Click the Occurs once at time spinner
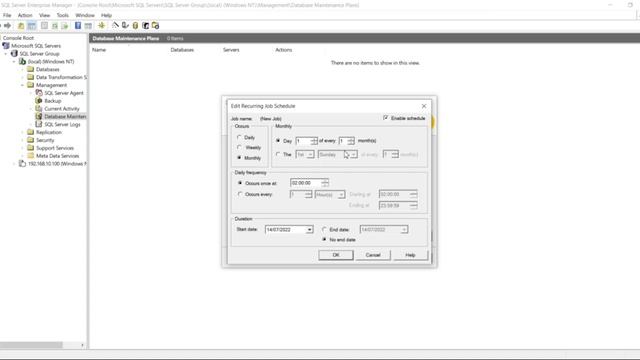Viewport: 640px width, 360px height. pos(325,183)
